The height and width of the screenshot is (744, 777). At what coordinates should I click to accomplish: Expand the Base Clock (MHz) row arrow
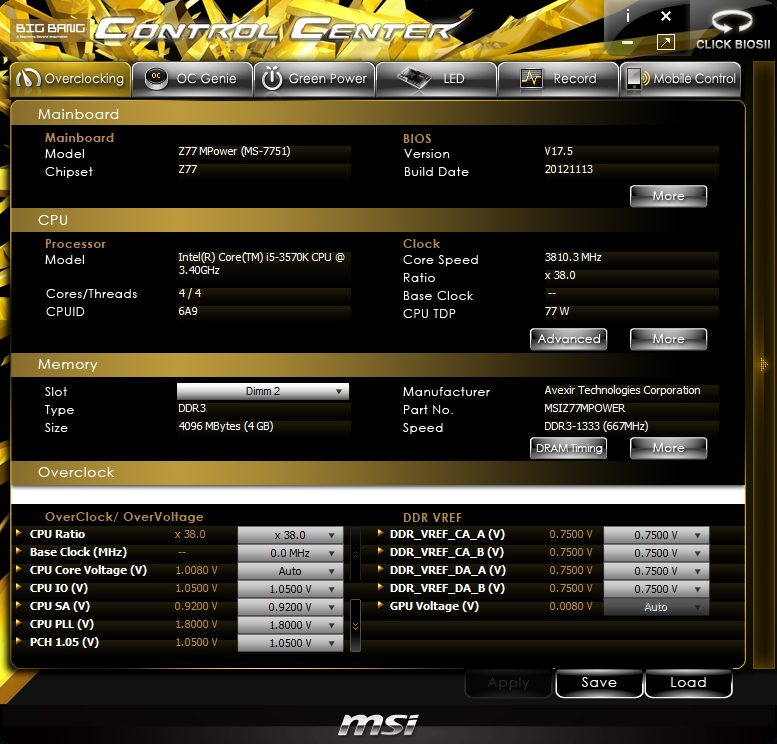coord(19,551)
